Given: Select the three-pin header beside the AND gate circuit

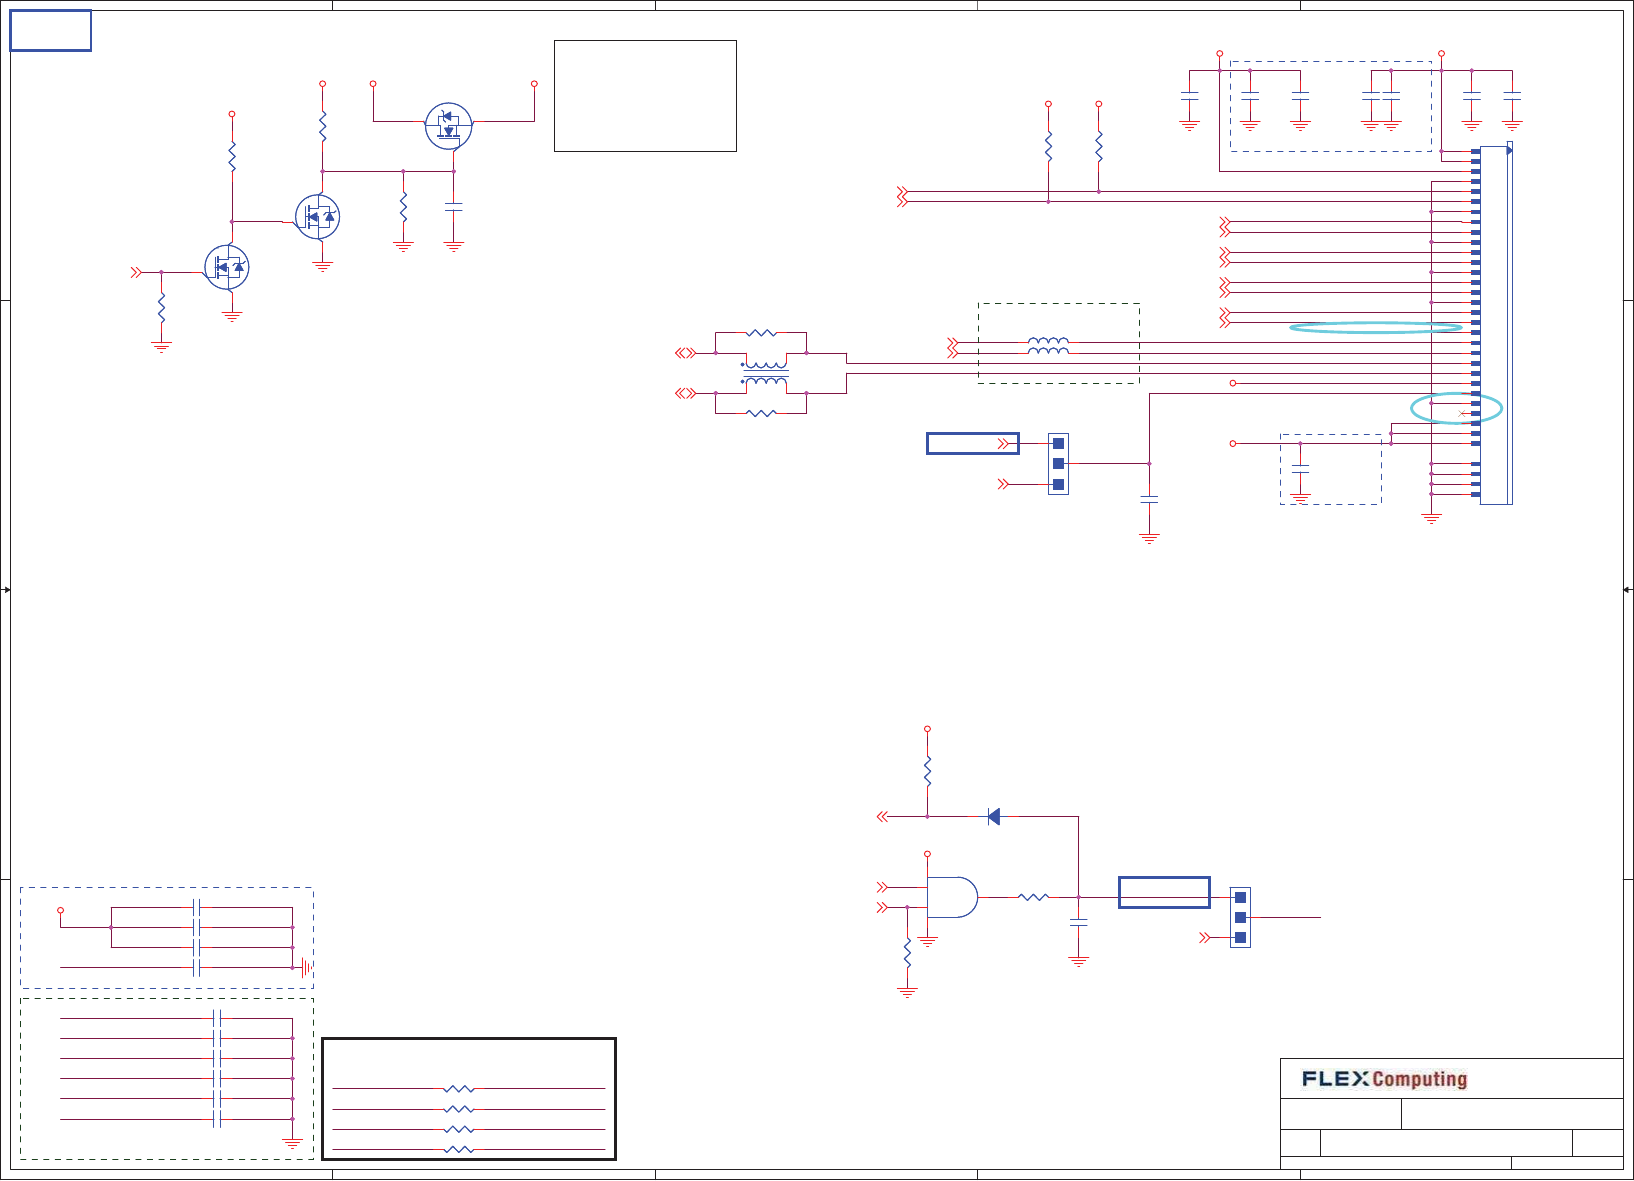Looking at the screenshot, I should coord(1240,917).
